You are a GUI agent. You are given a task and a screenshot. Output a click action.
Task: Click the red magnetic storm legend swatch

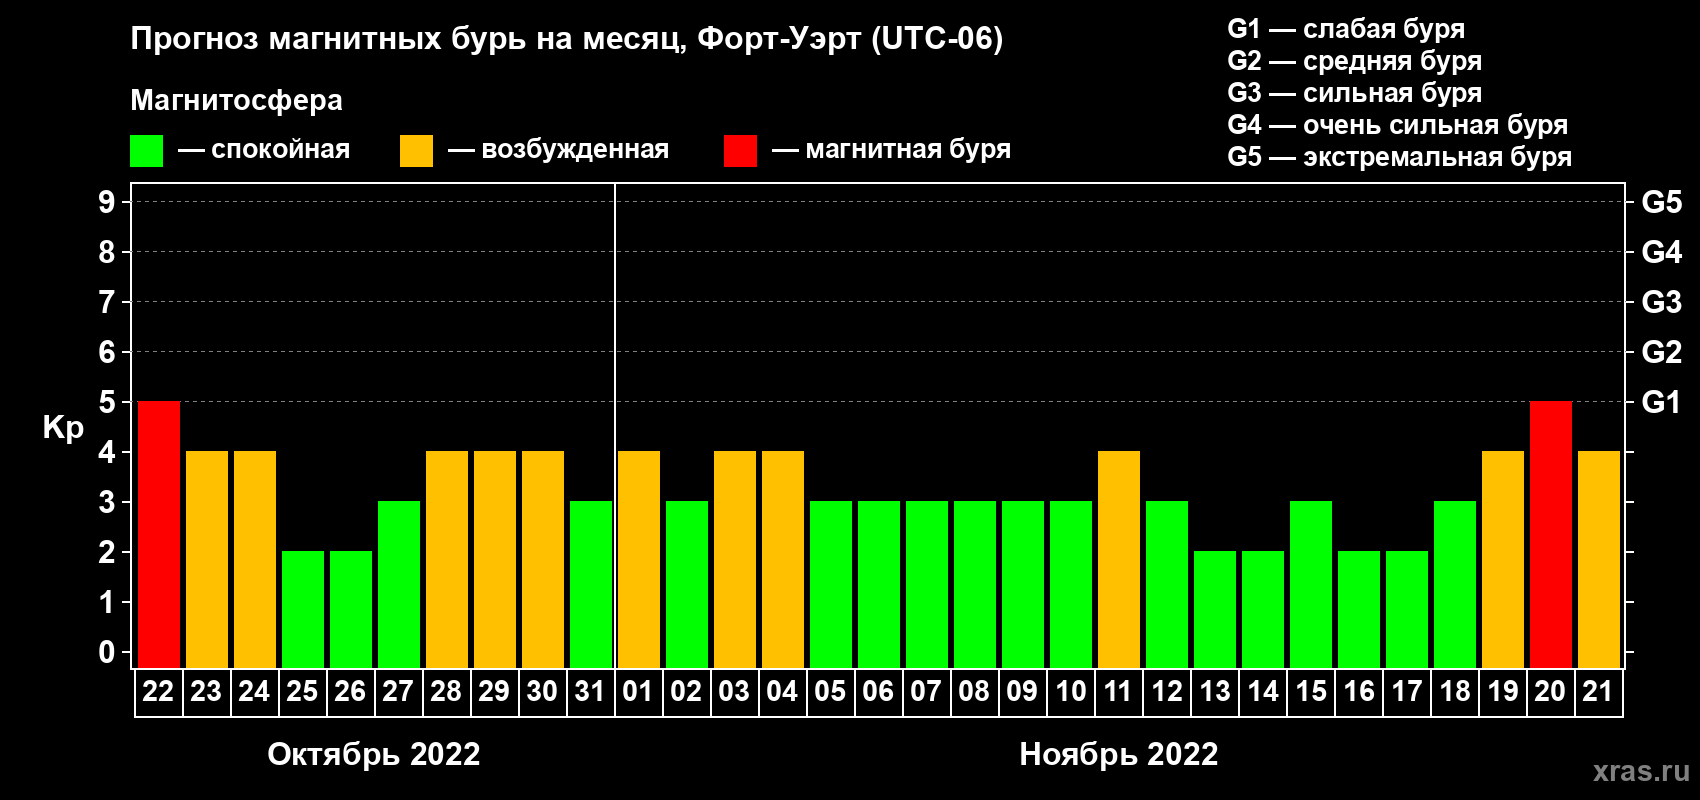tap(740, 151)
